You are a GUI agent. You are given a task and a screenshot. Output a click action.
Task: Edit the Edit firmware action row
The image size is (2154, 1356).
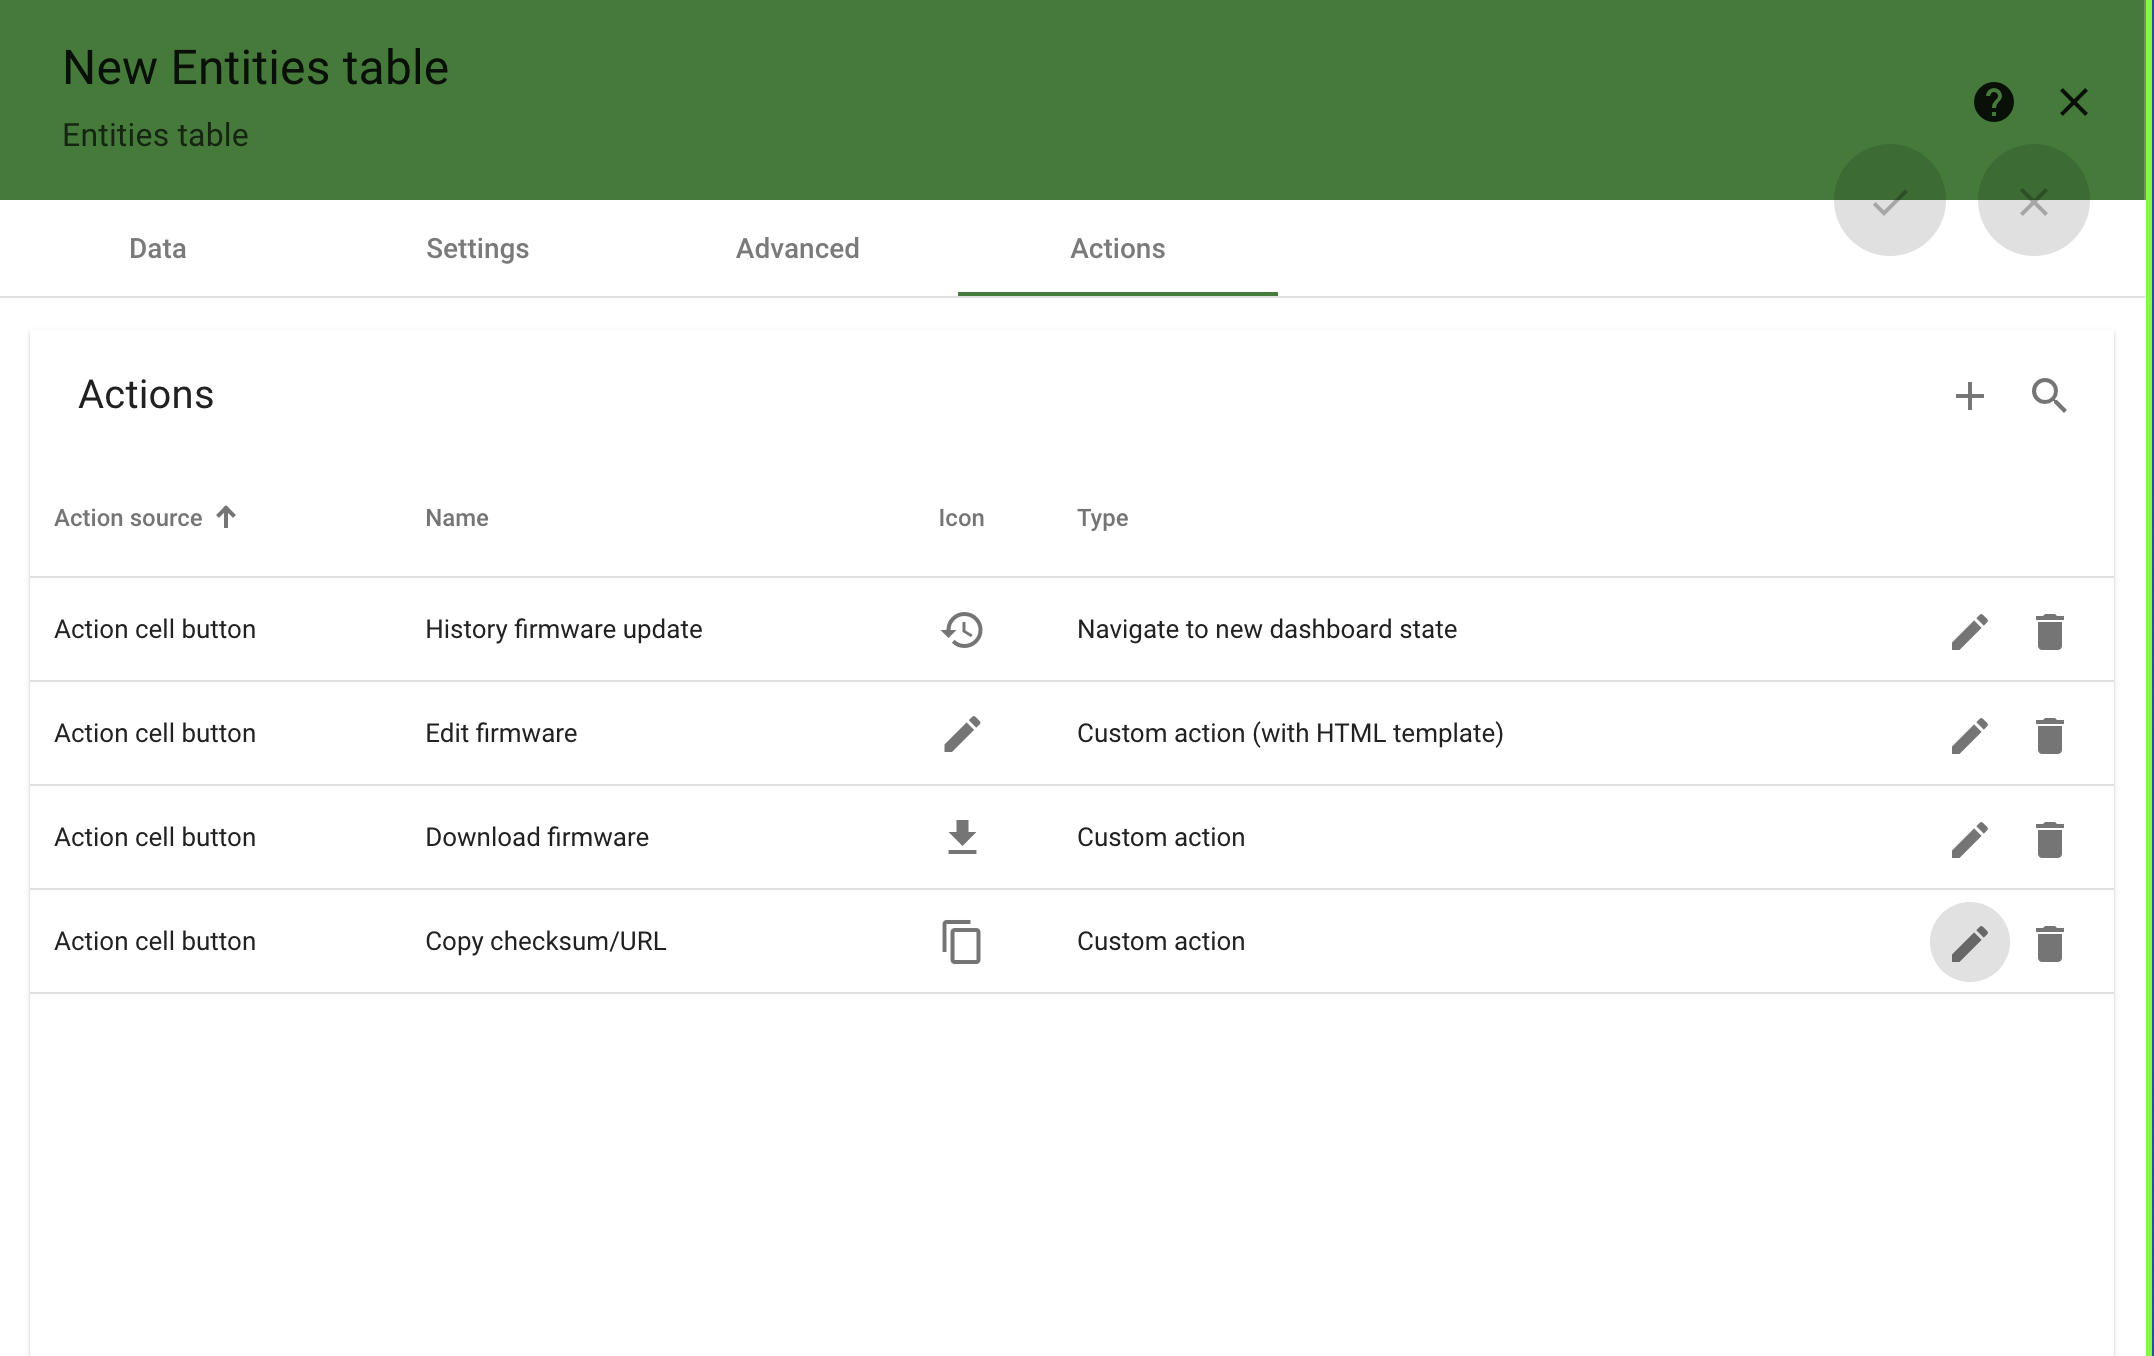coord(1969,735)
